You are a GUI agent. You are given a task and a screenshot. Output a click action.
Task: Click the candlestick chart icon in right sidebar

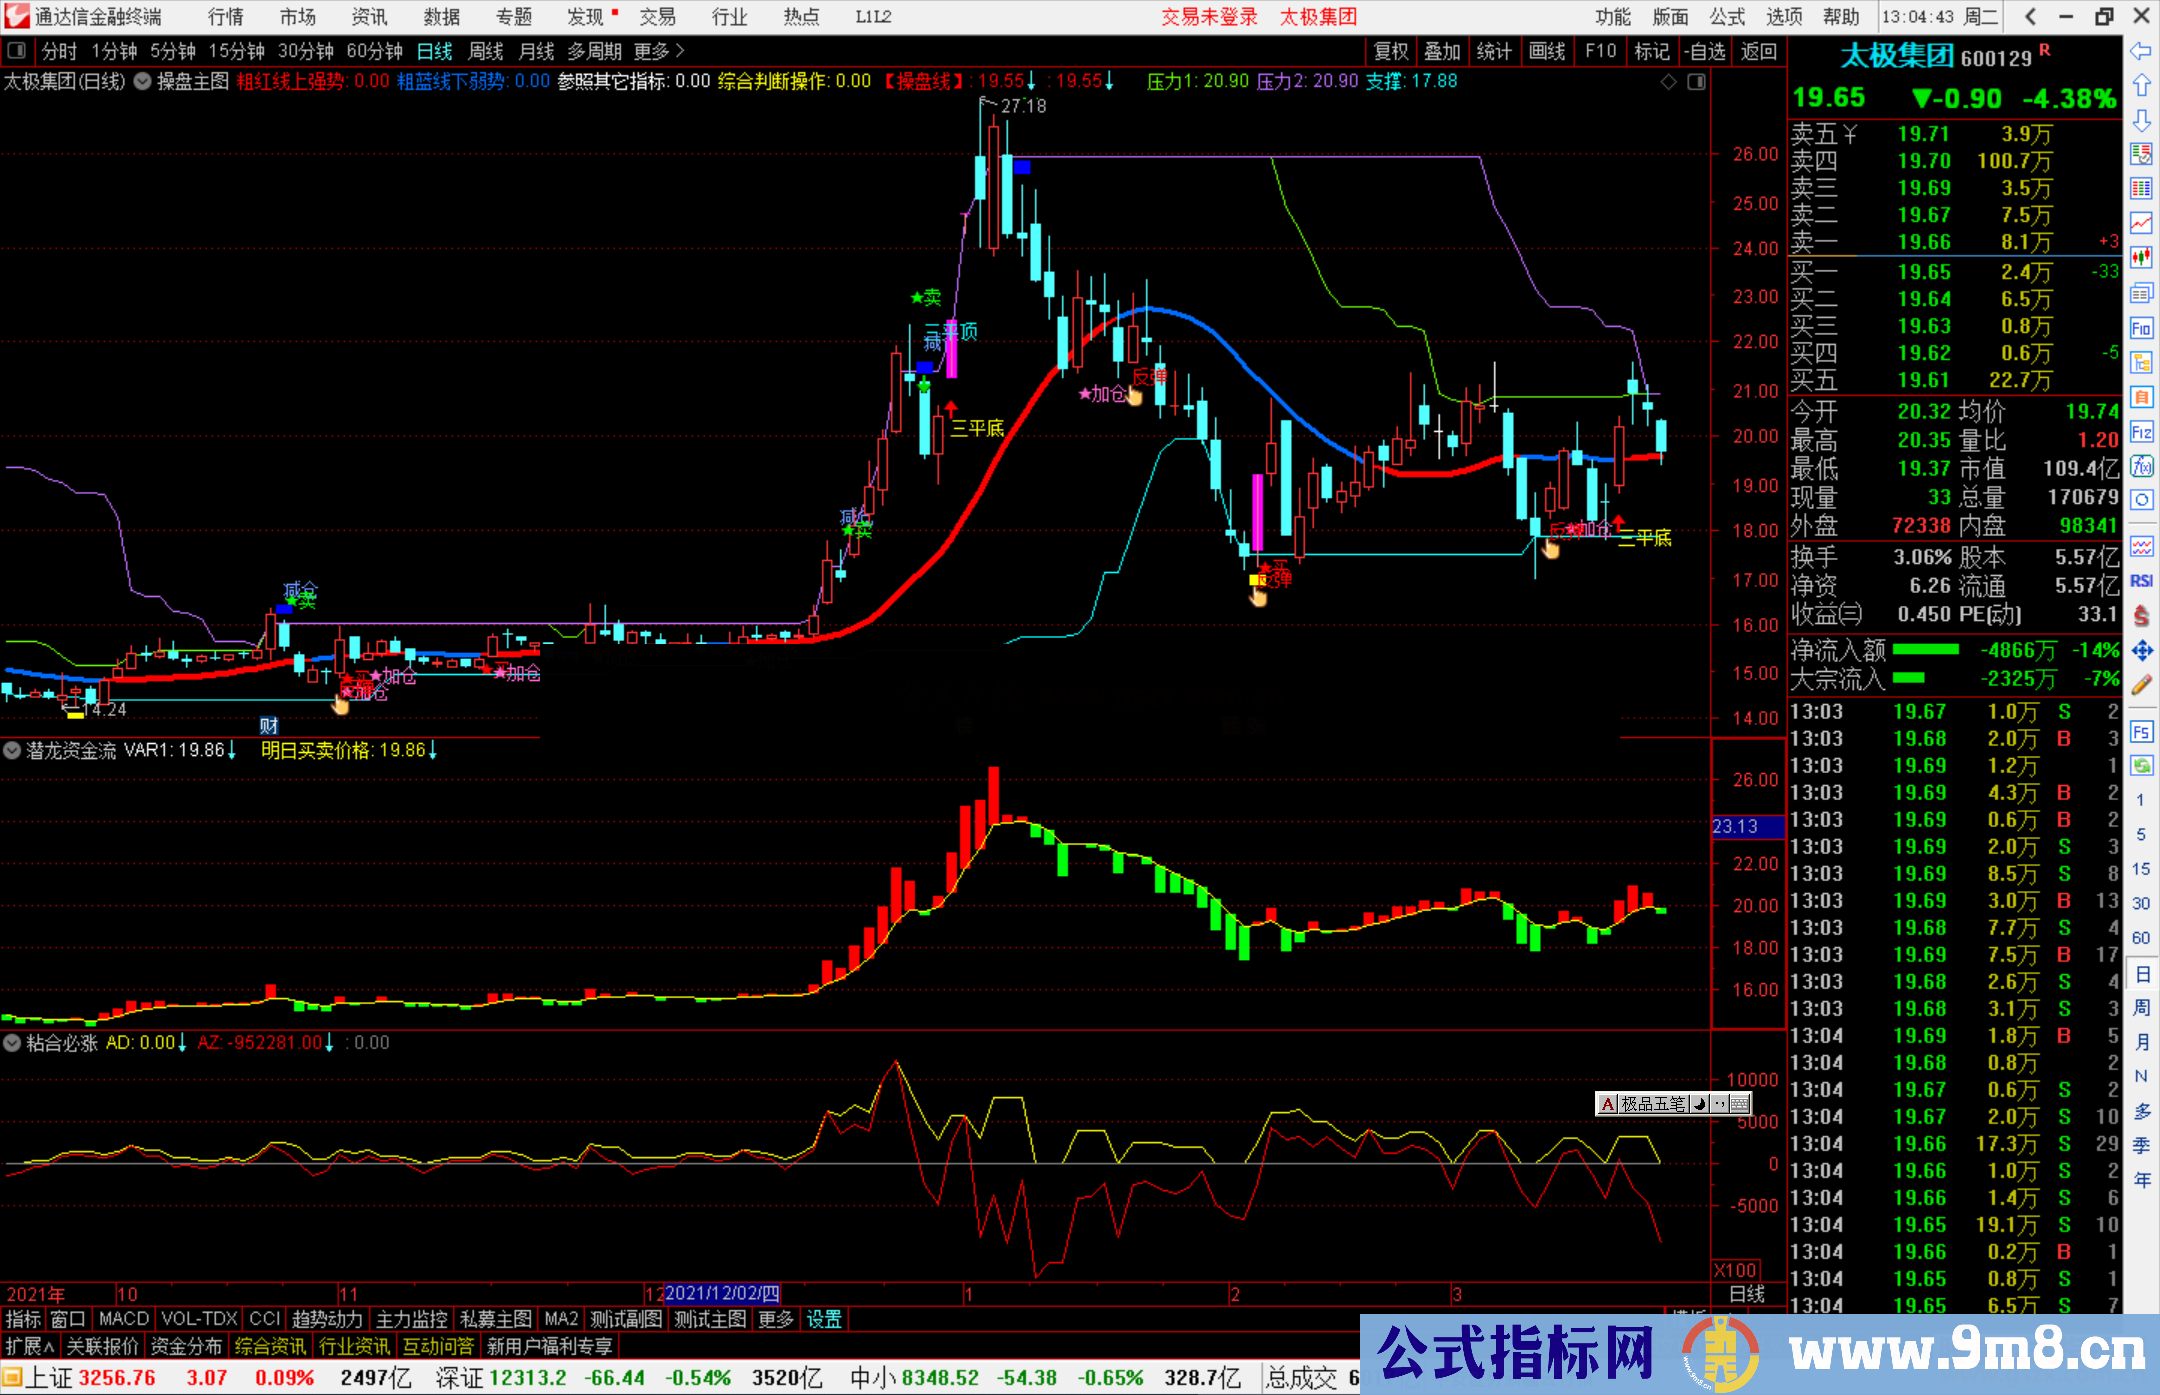pyautogui.click(x=2140, y=256)
